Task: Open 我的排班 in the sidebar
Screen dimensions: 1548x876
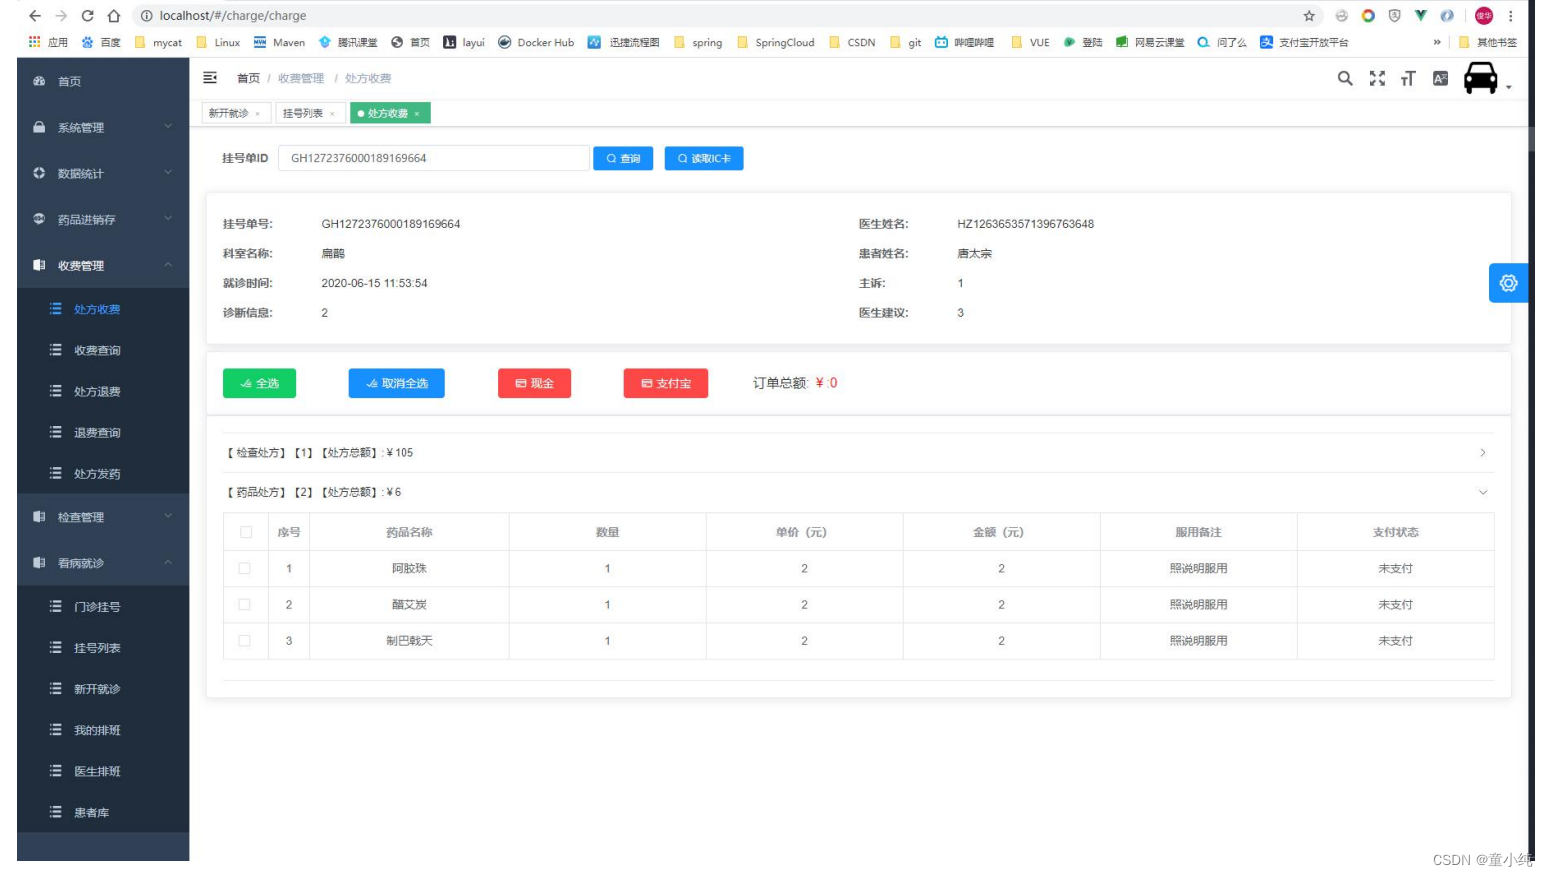Action: [x=103, y=730]
